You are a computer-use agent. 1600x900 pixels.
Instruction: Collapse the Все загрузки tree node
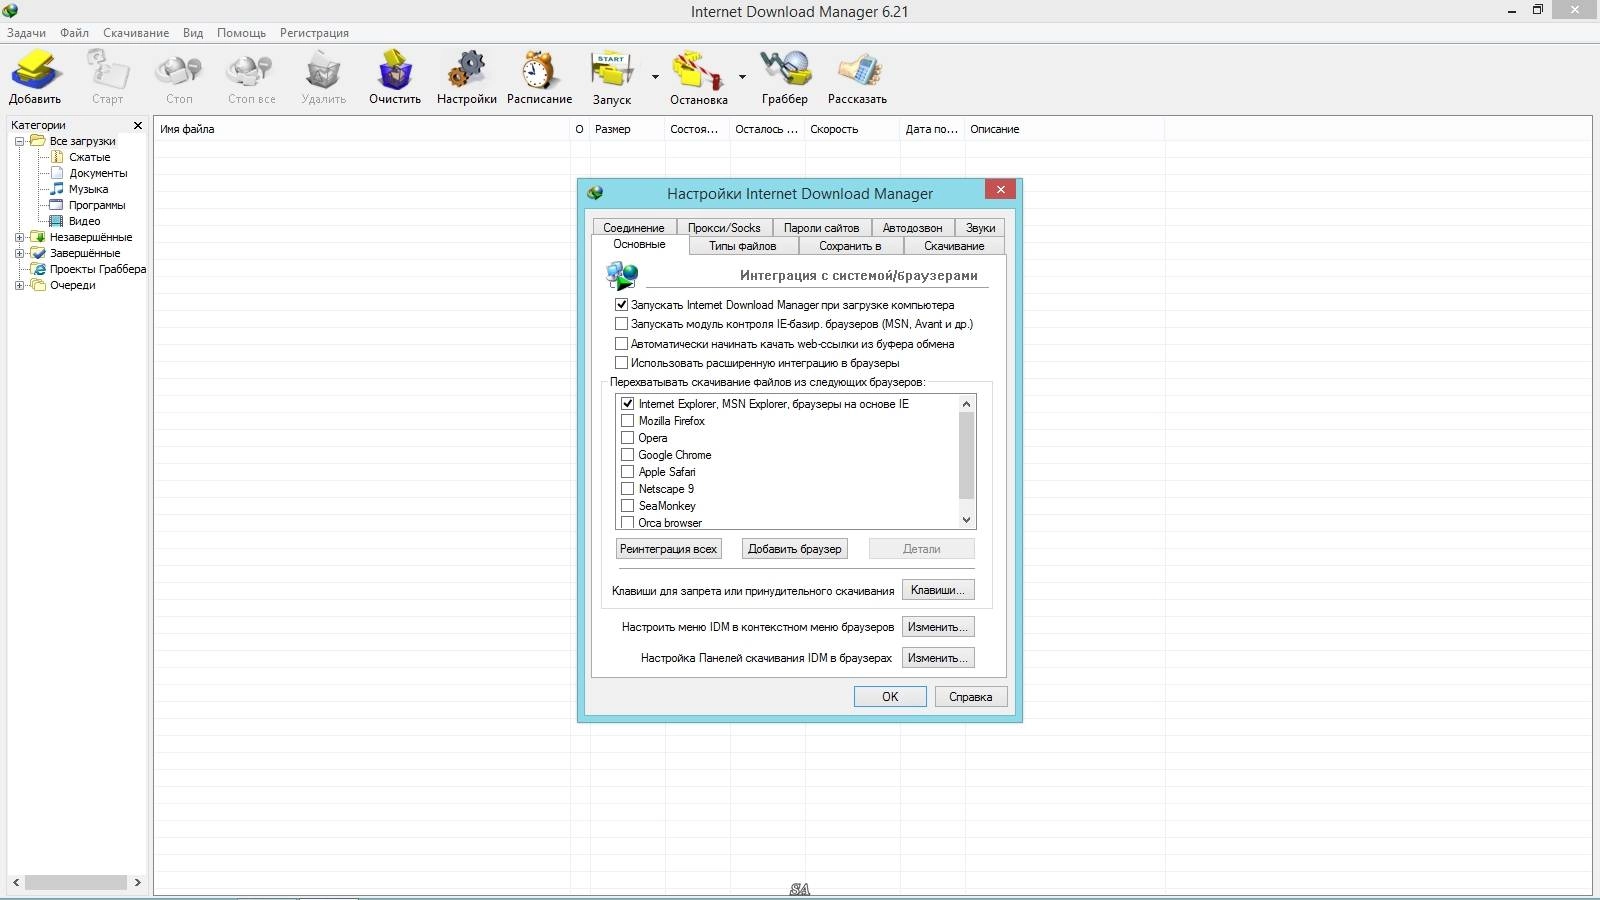[x=19, y=141]
